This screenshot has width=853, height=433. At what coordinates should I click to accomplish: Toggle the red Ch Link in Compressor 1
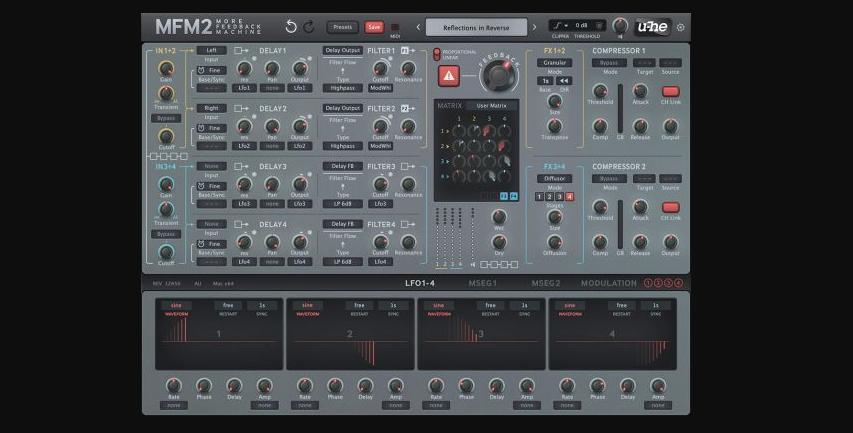point(670,91)
